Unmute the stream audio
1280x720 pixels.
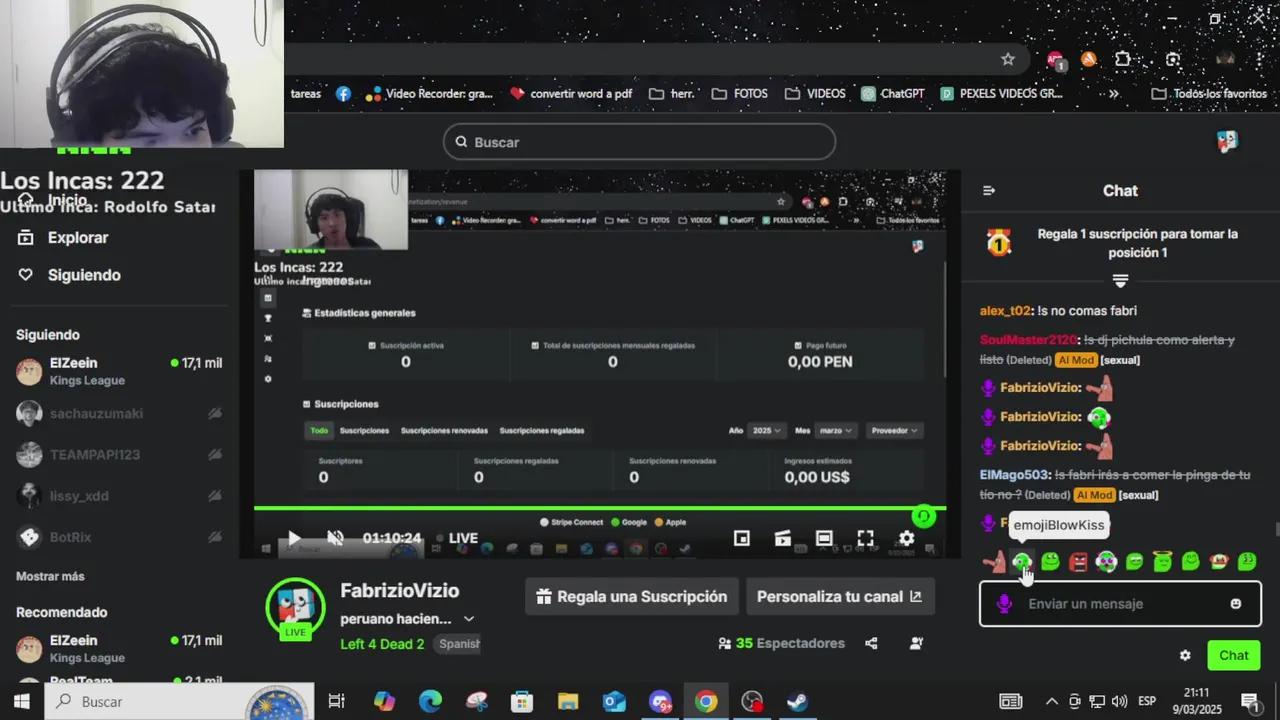(x=336, y=538)
